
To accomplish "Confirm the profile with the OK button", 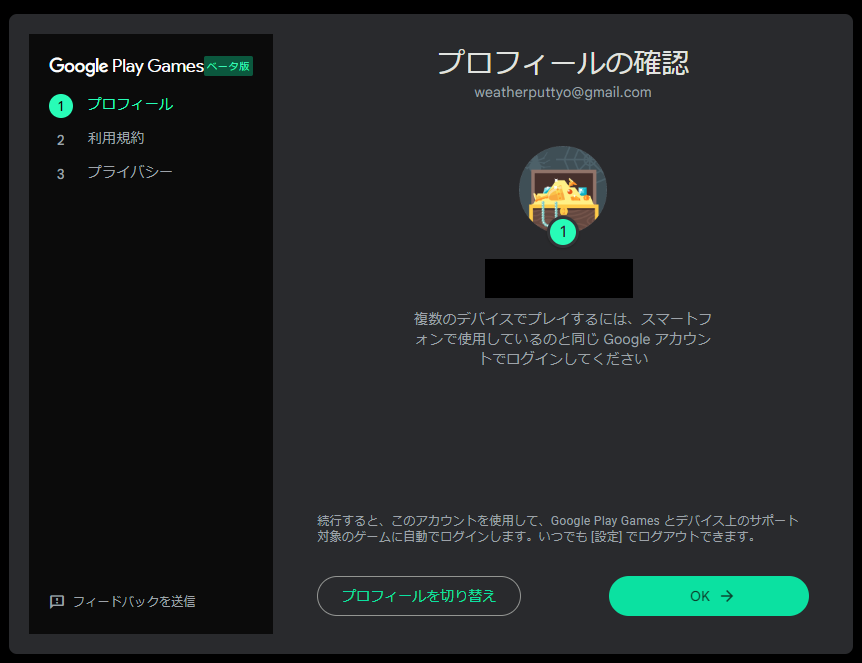I will tap(708, 596).
